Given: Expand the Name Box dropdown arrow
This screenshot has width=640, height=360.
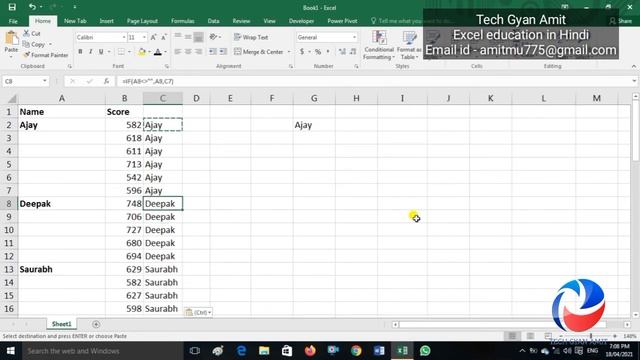Looking at the screenshot, I should point(44,81).
